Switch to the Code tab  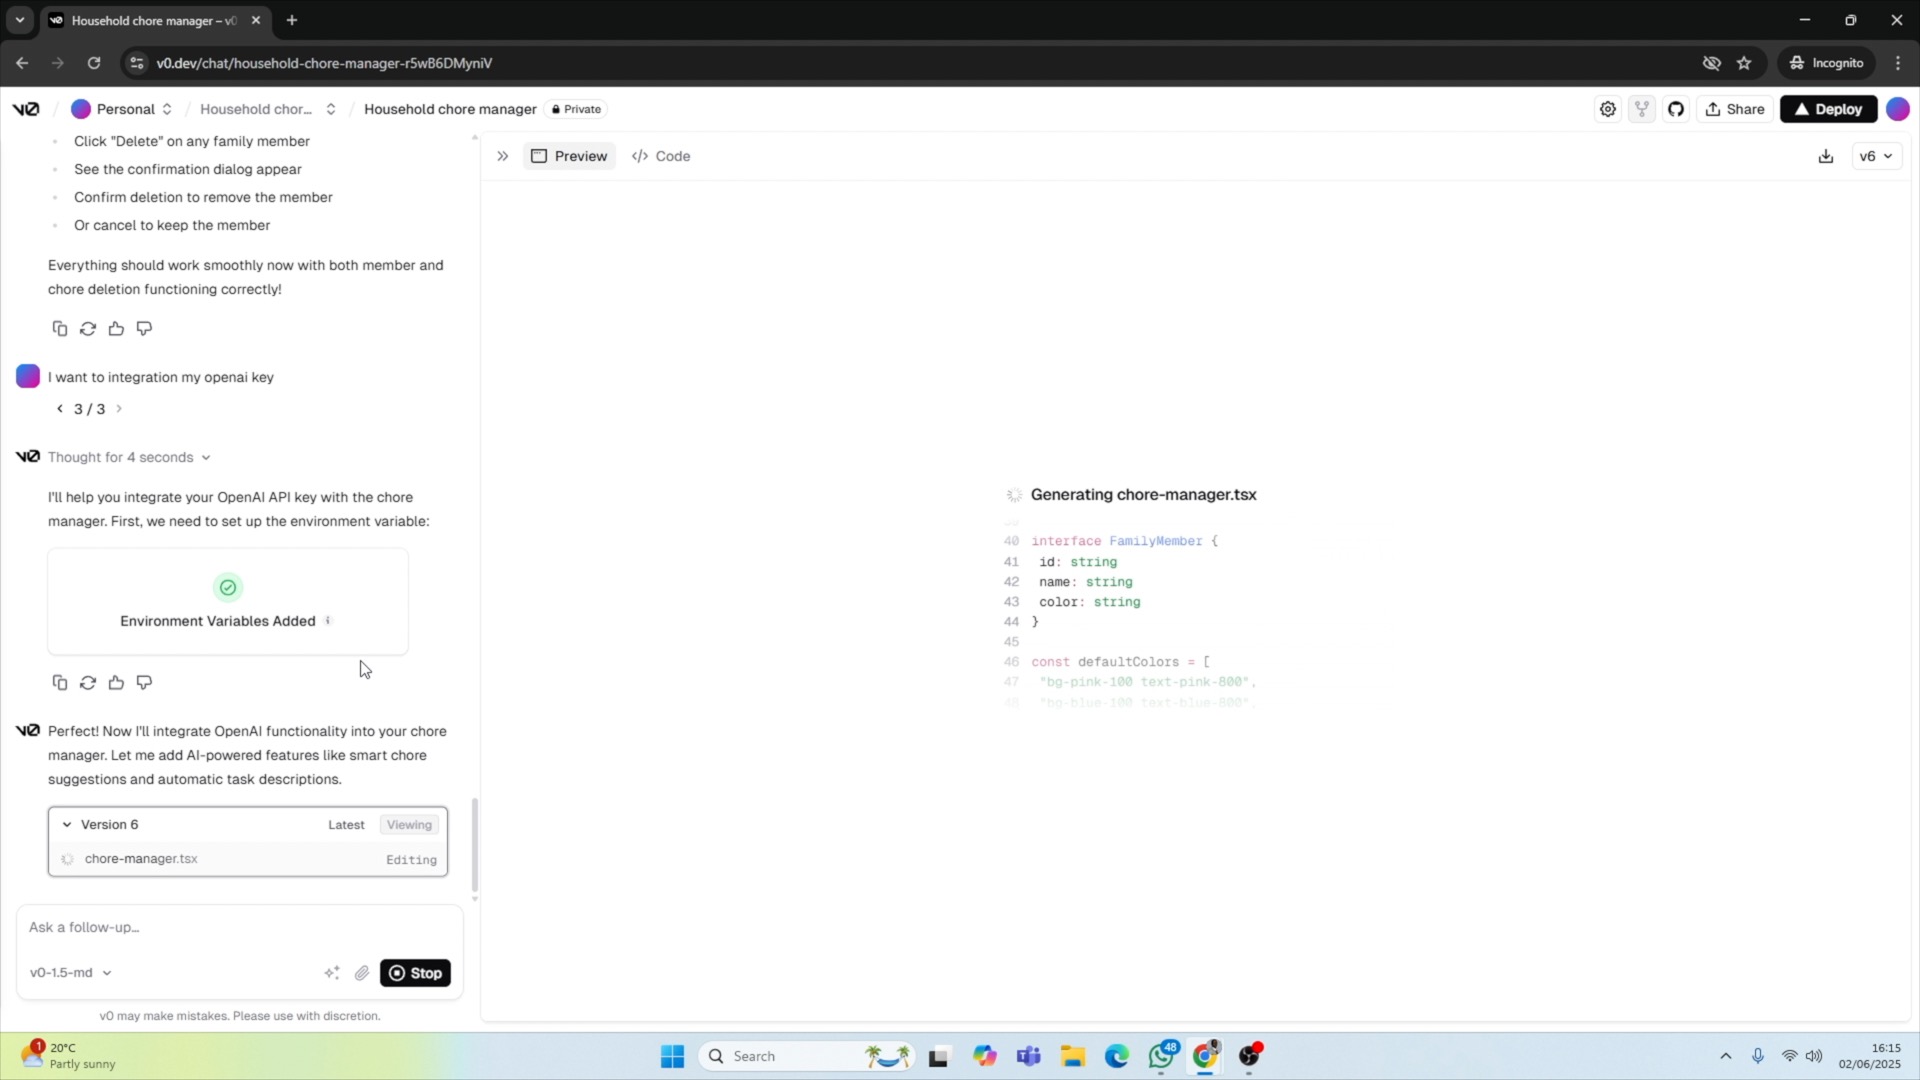click(x=662, y=156)
